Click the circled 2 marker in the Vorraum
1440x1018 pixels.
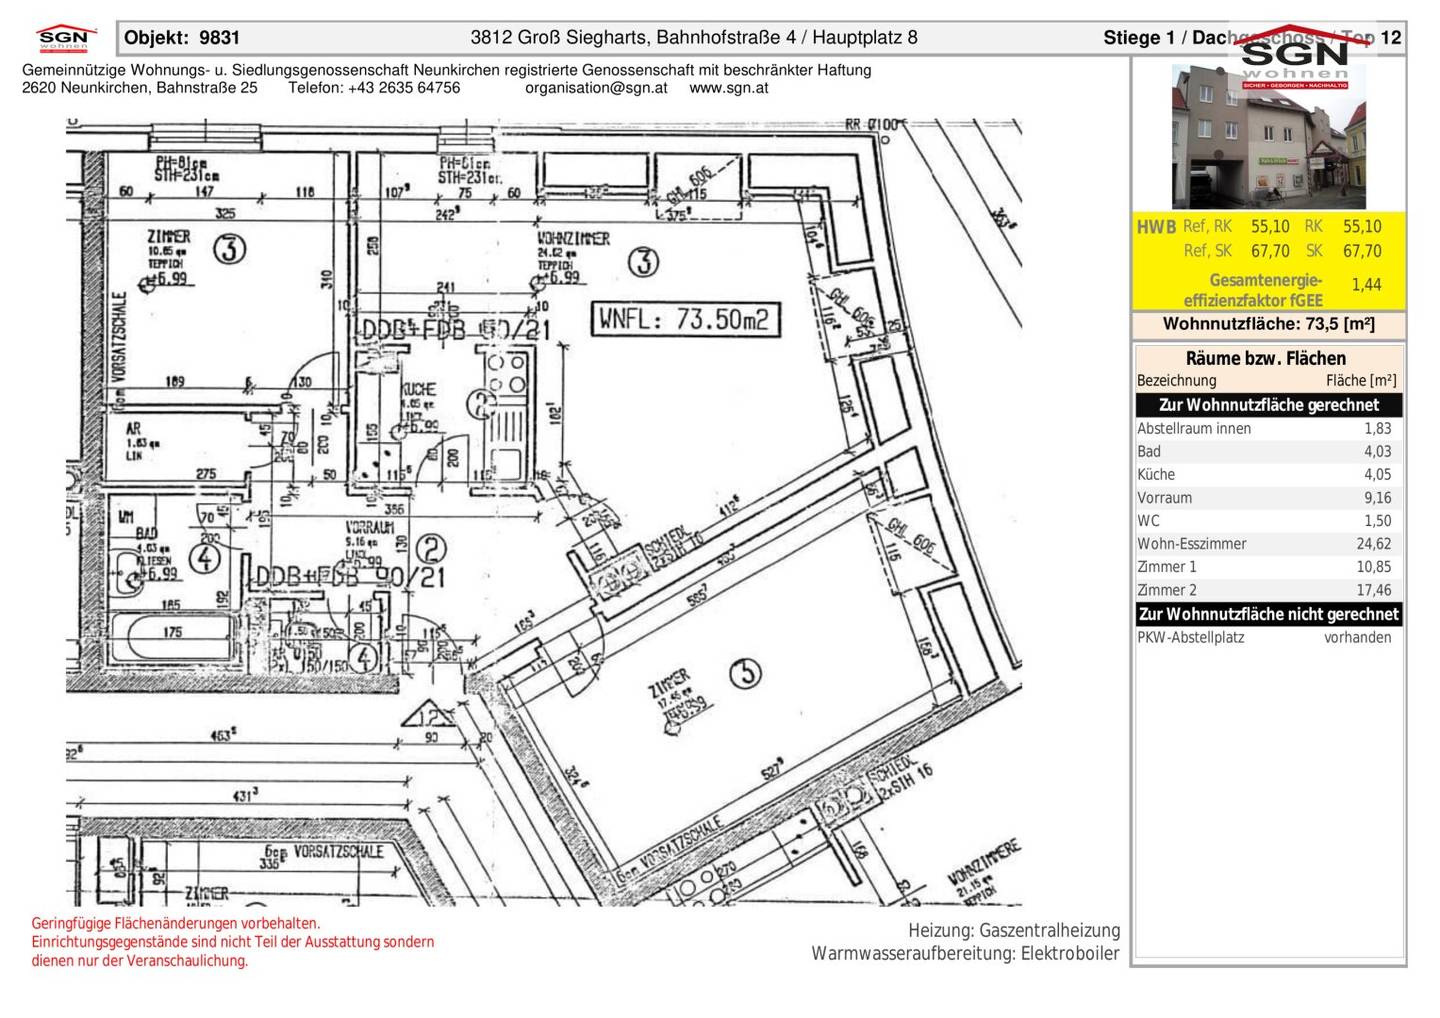(432, 549)
